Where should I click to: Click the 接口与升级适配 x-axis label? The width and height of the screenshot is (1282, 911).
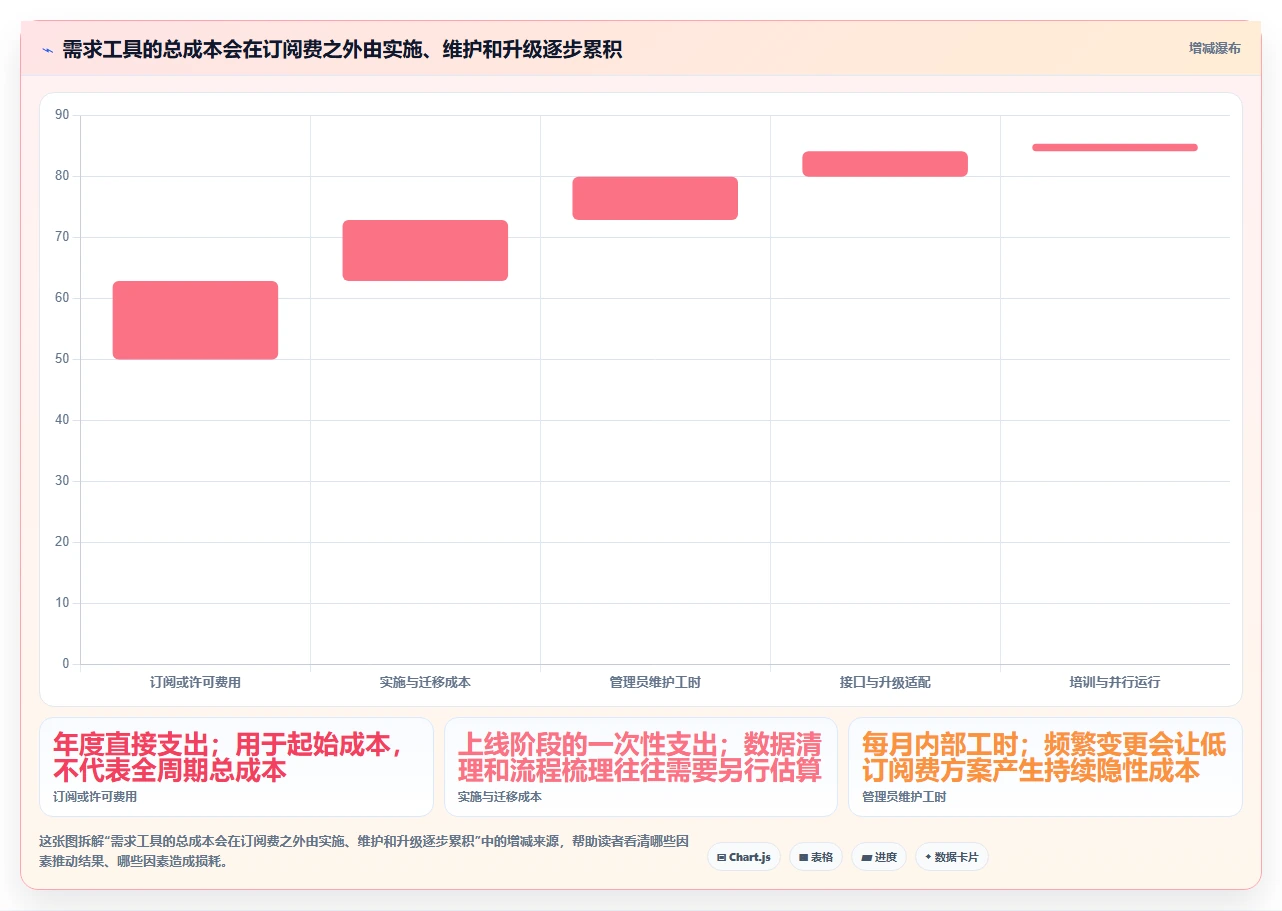(885, 682)
